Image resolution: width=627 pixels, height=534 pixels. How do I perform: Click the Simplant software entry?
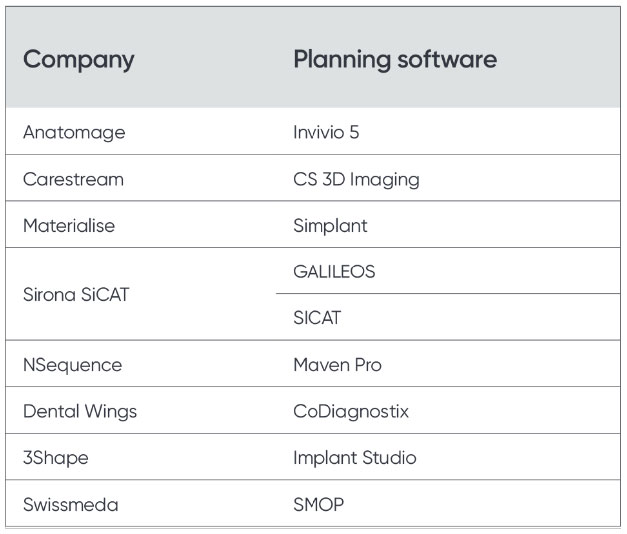click(x=330, y=225)
